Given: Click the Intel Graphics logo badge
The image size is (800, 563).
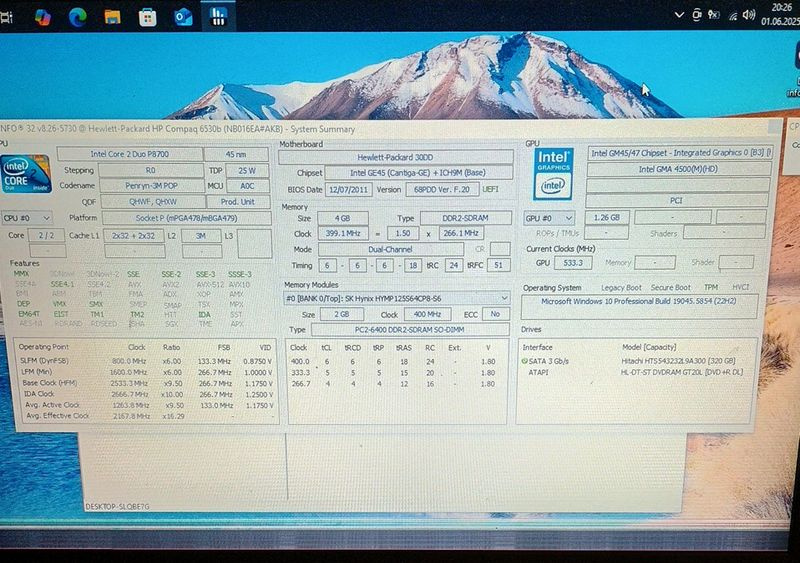Looking at the screenshot, I should tap(554, 174).
